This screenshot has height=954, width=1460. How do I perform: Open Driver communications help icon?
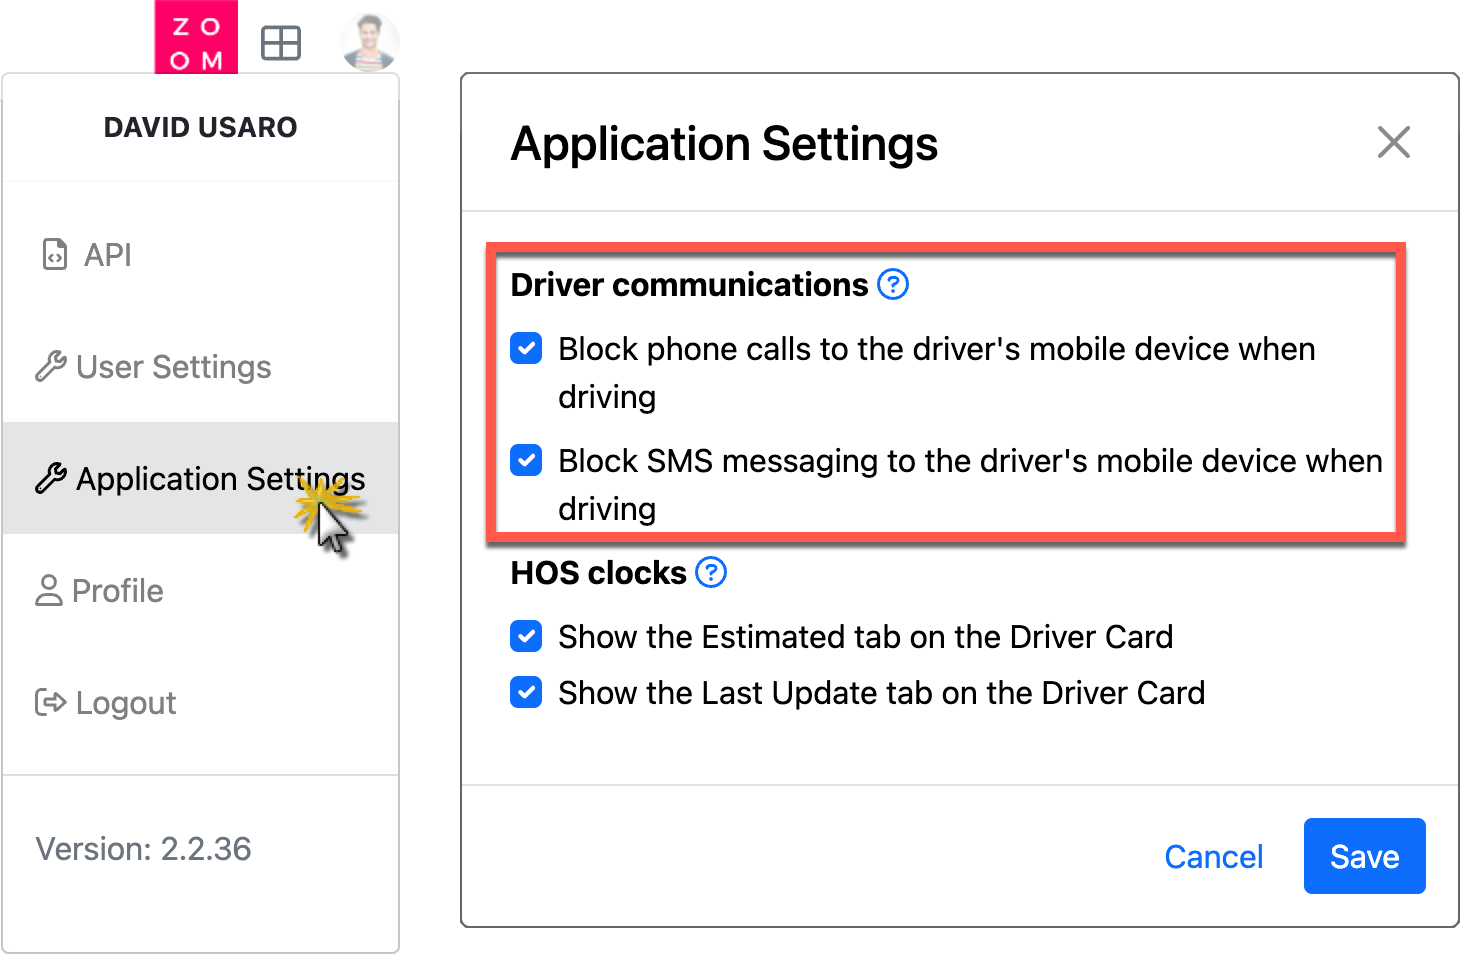coord(893,285)
